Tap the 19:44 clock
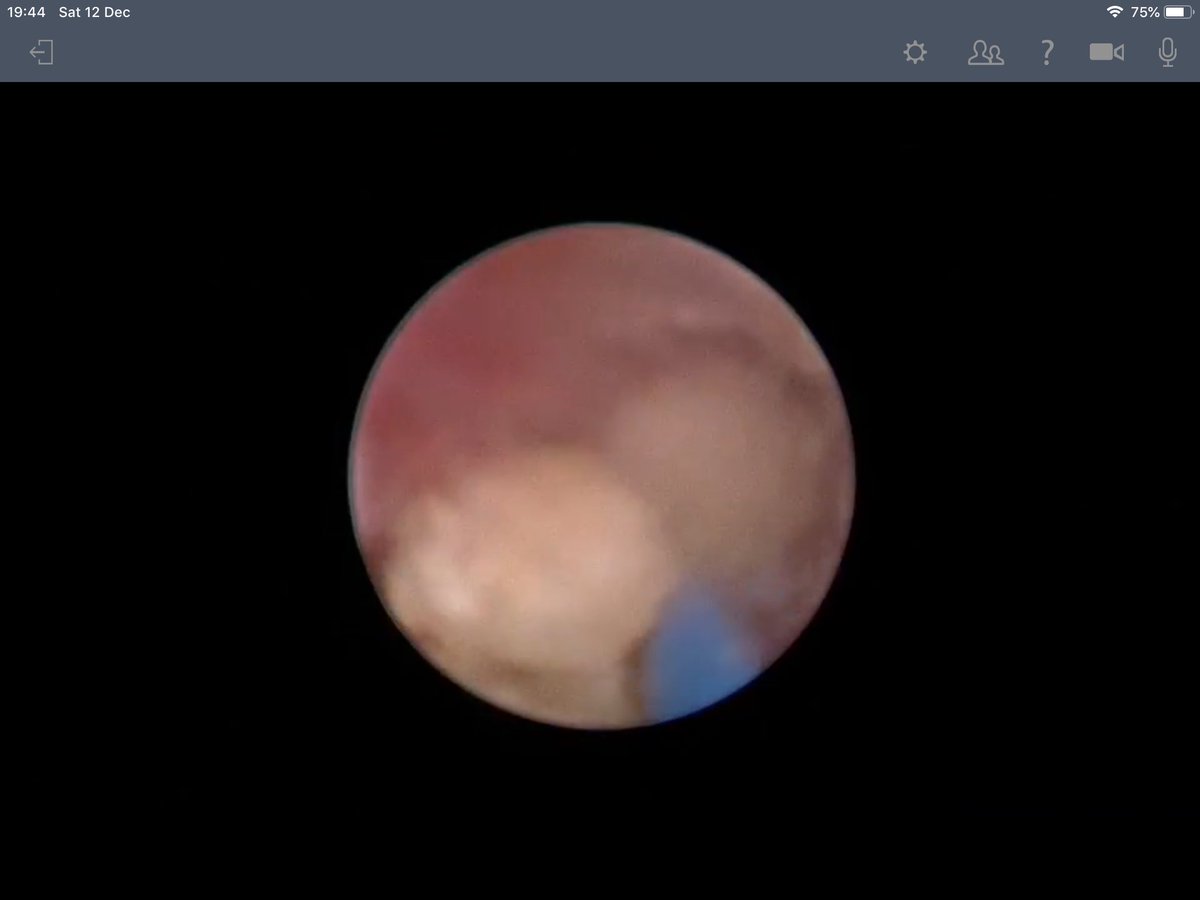 tap(26, 12)
